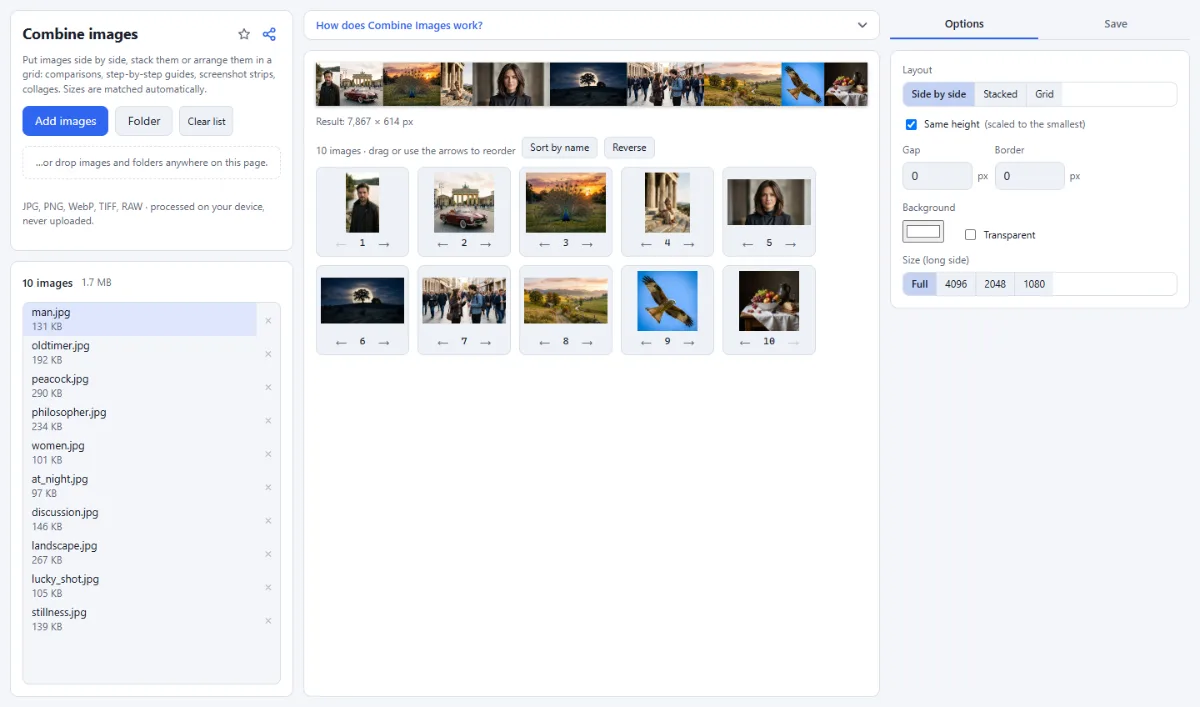The width and height of the screenshot is (1200, 707).
Task: Set size to Full
Action: 920,284
